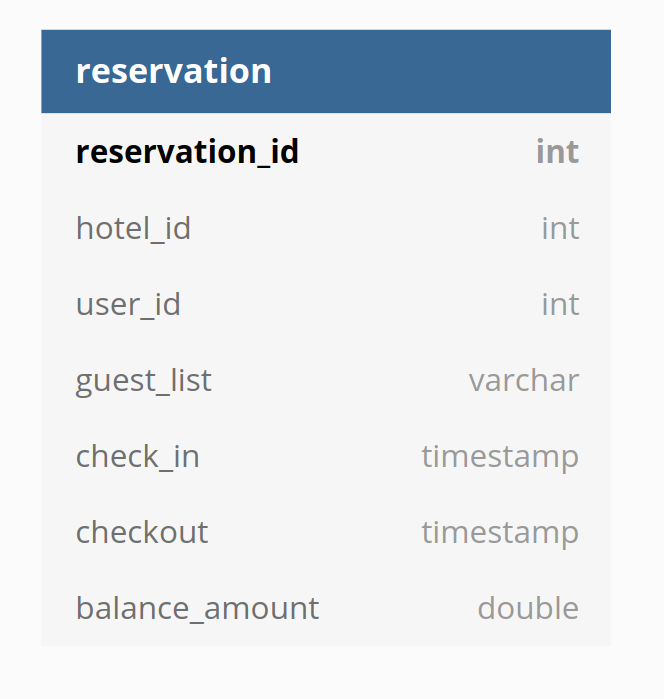
Task: Select the timestamp type for check_in
Action: [500, 457]
